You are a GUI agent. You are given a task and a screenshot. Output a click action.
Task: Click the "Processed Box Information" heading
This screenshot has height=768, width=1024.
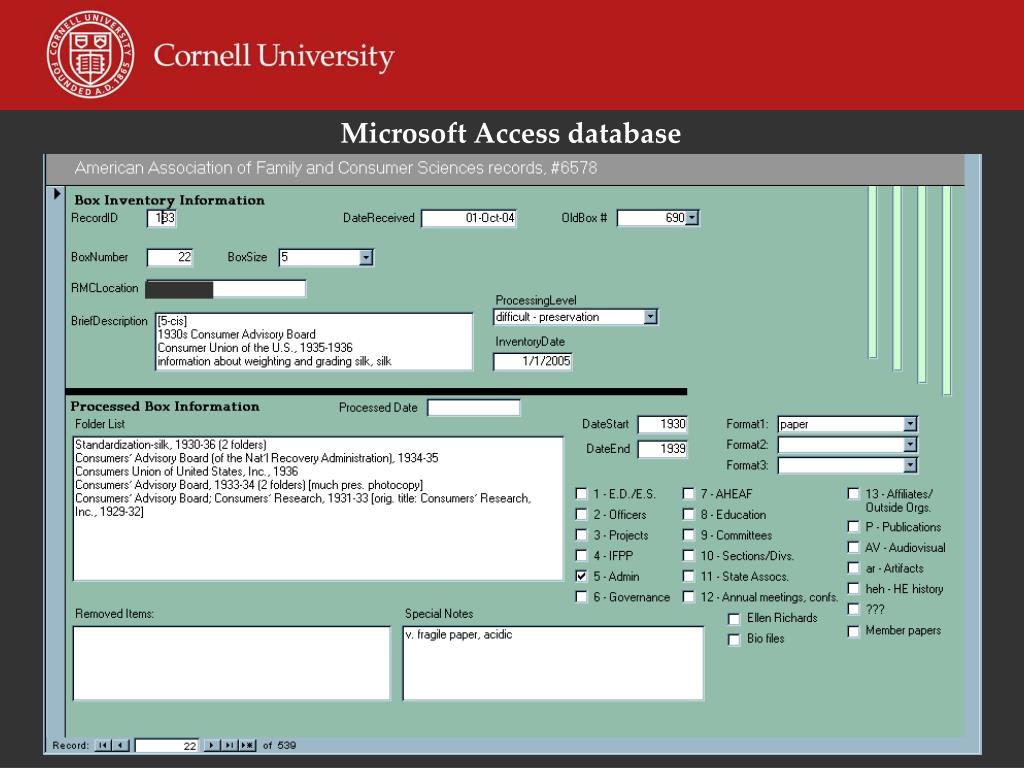pyautogui.click(x=165, y=406)
